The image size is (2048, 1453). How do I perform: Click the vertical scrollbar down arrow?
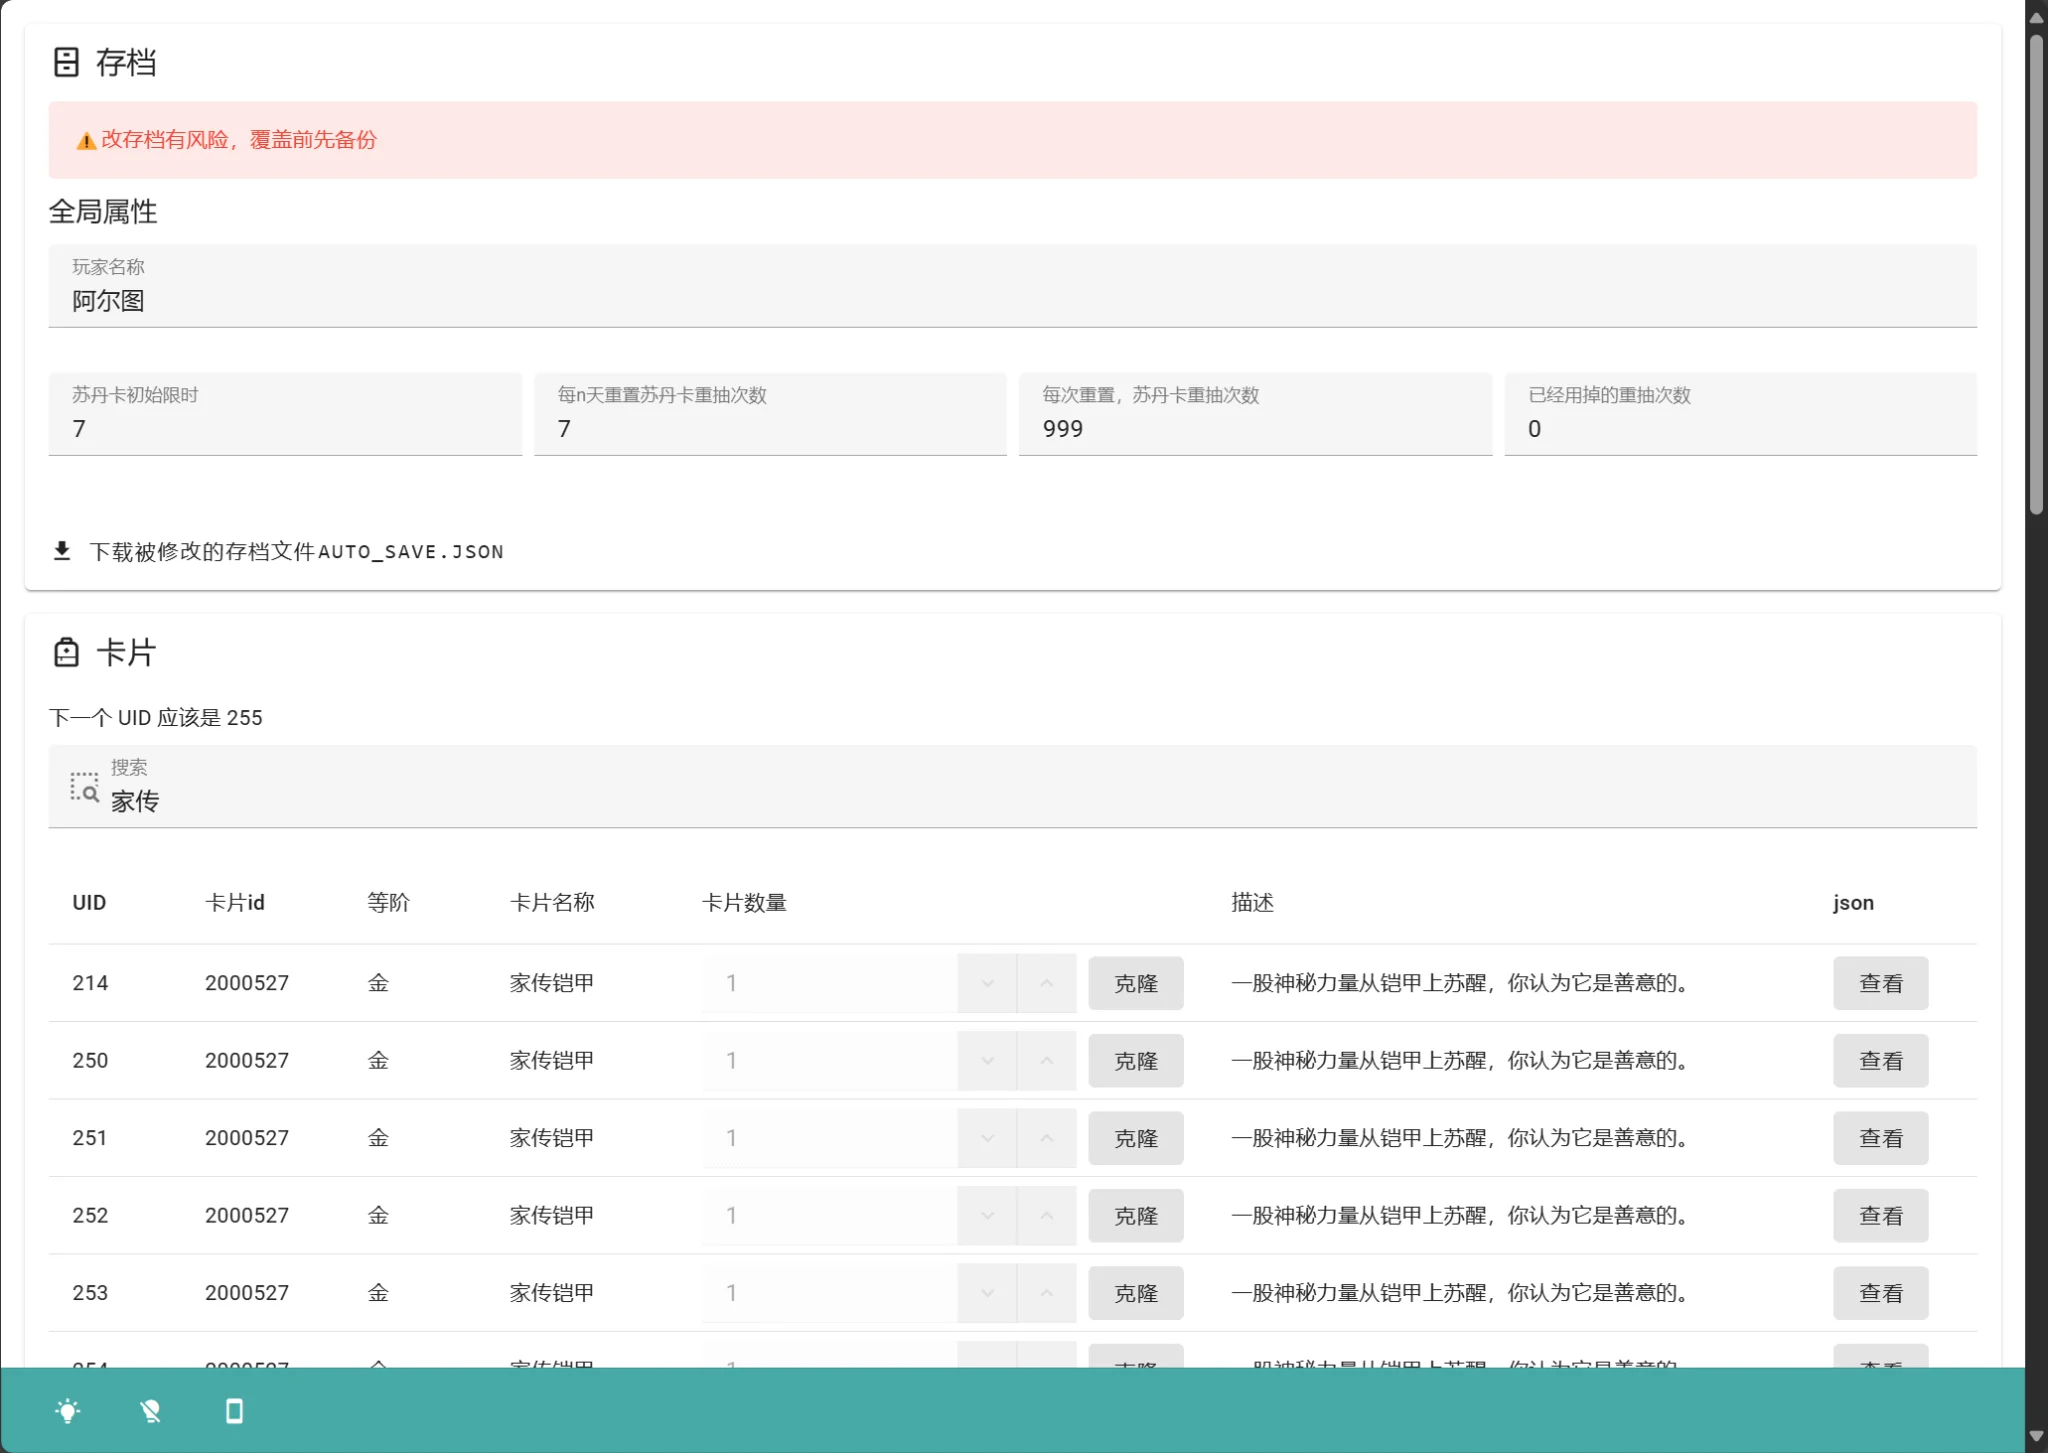pyautogui.click(x=2036, y=1436)
